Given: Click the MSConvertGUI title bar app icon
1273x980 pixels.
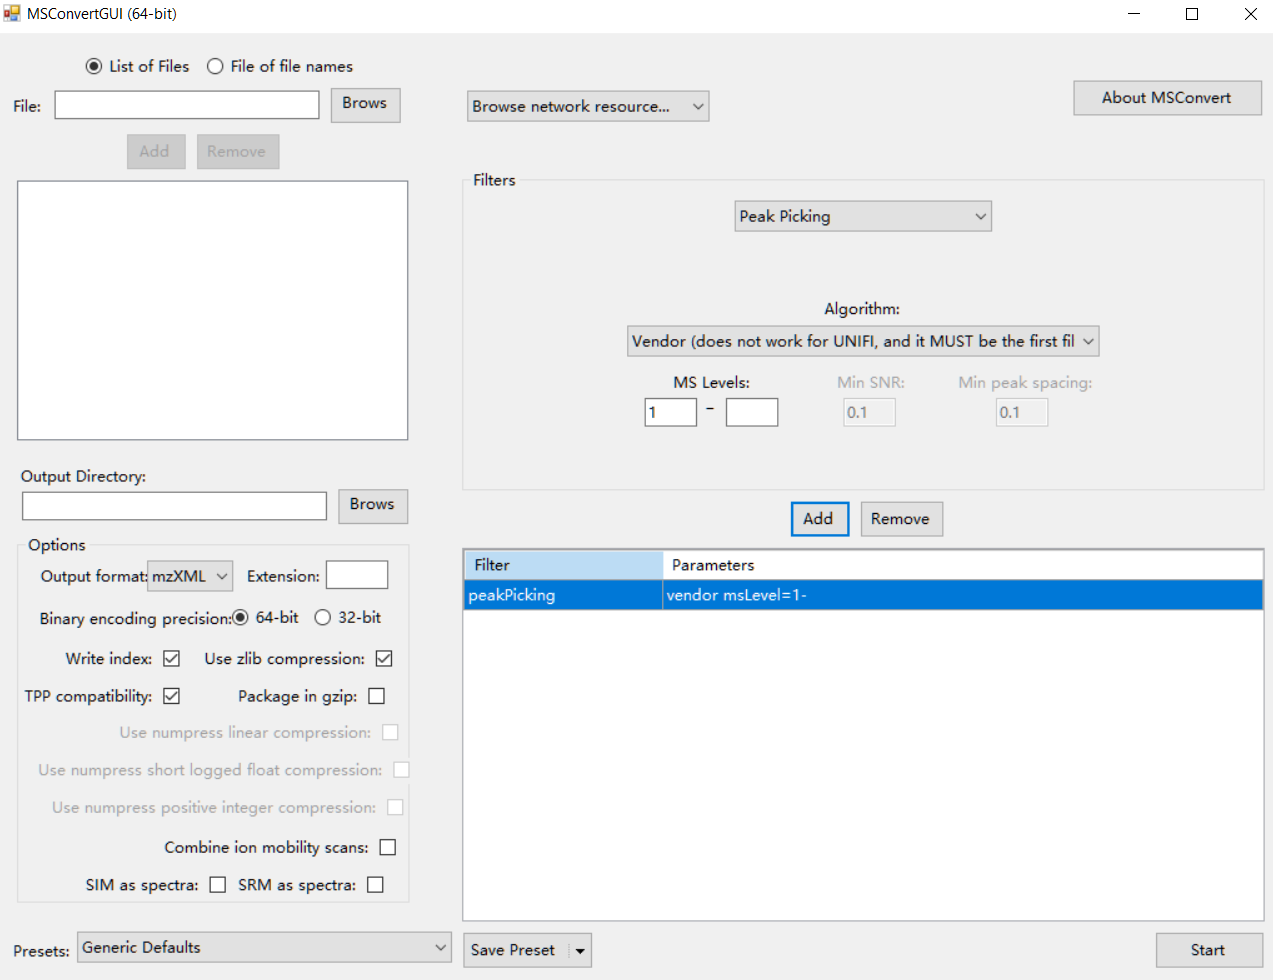Looking at the screenshot, I should [12, 13].
